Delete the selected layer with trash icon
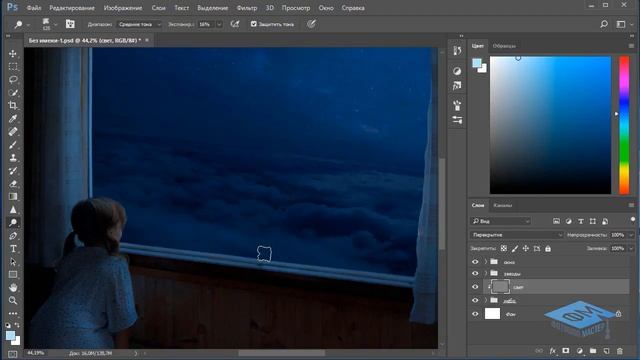 pos(620,351)
